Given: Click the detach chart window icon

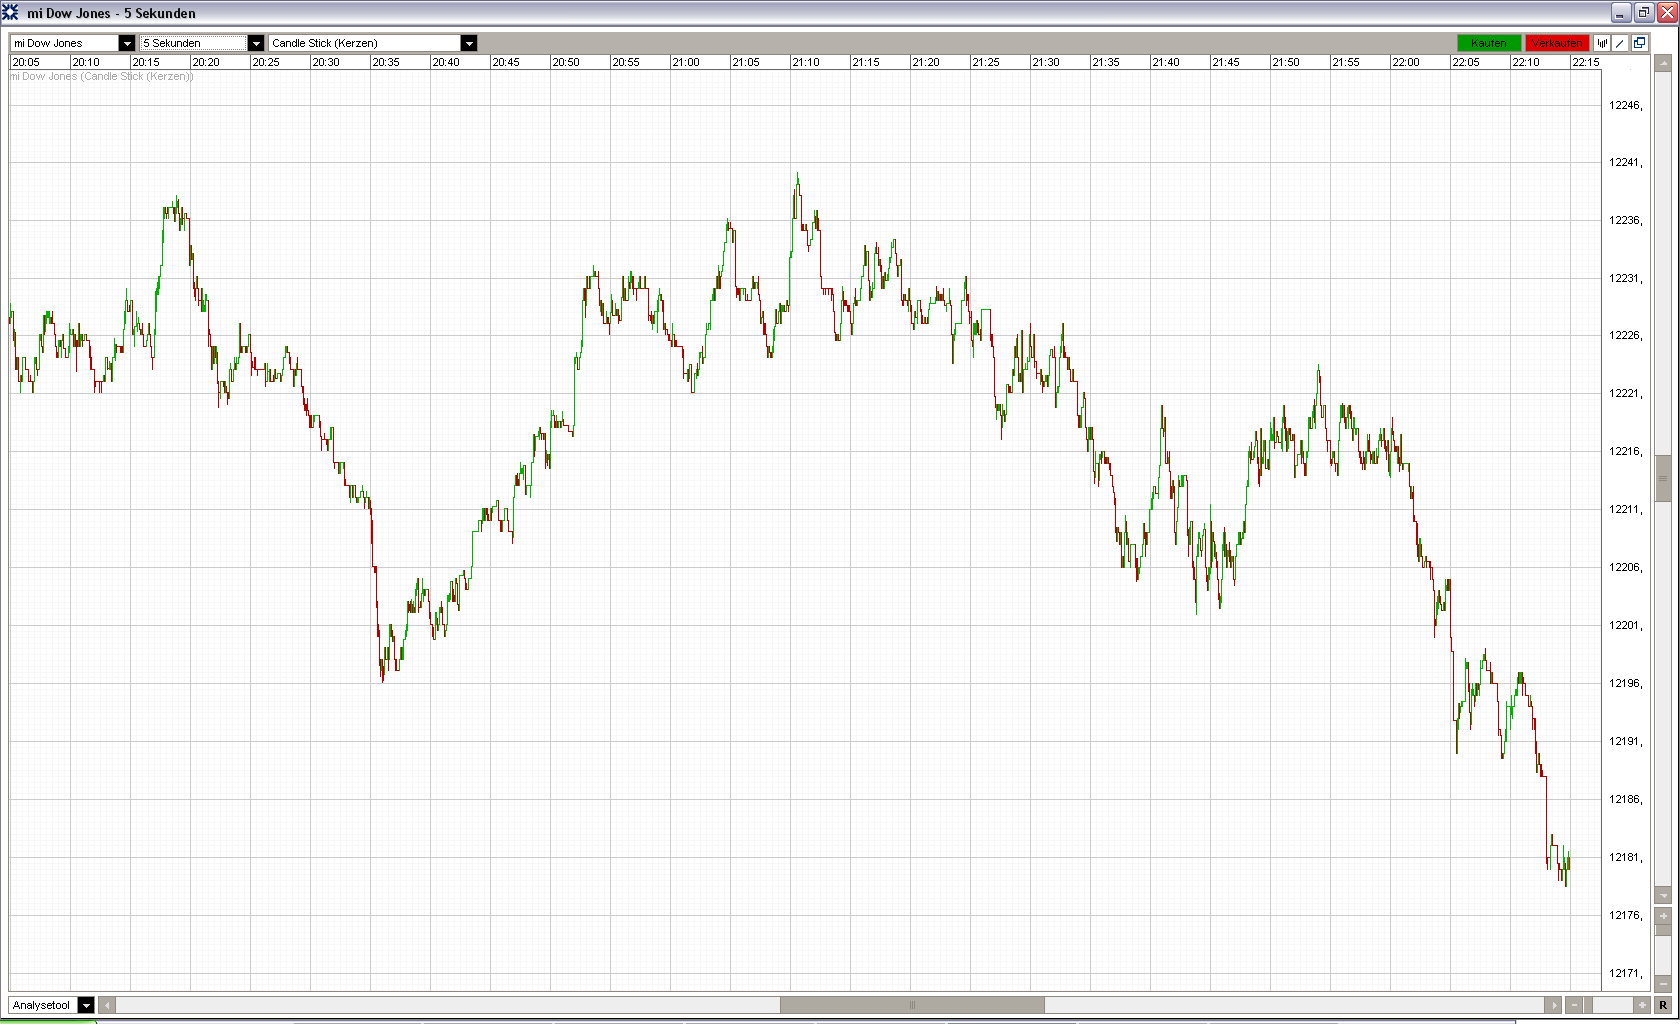Looking at the screenshot, I should [1639, 43].
